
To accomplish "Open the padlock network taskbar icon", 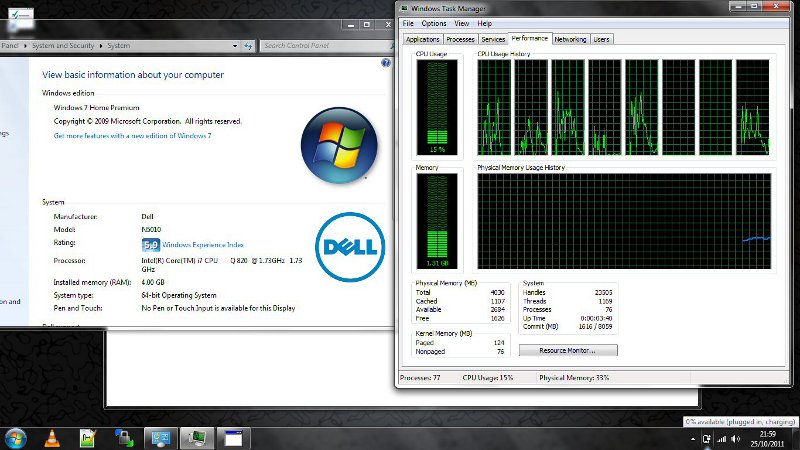I will (x=124, y=438).
